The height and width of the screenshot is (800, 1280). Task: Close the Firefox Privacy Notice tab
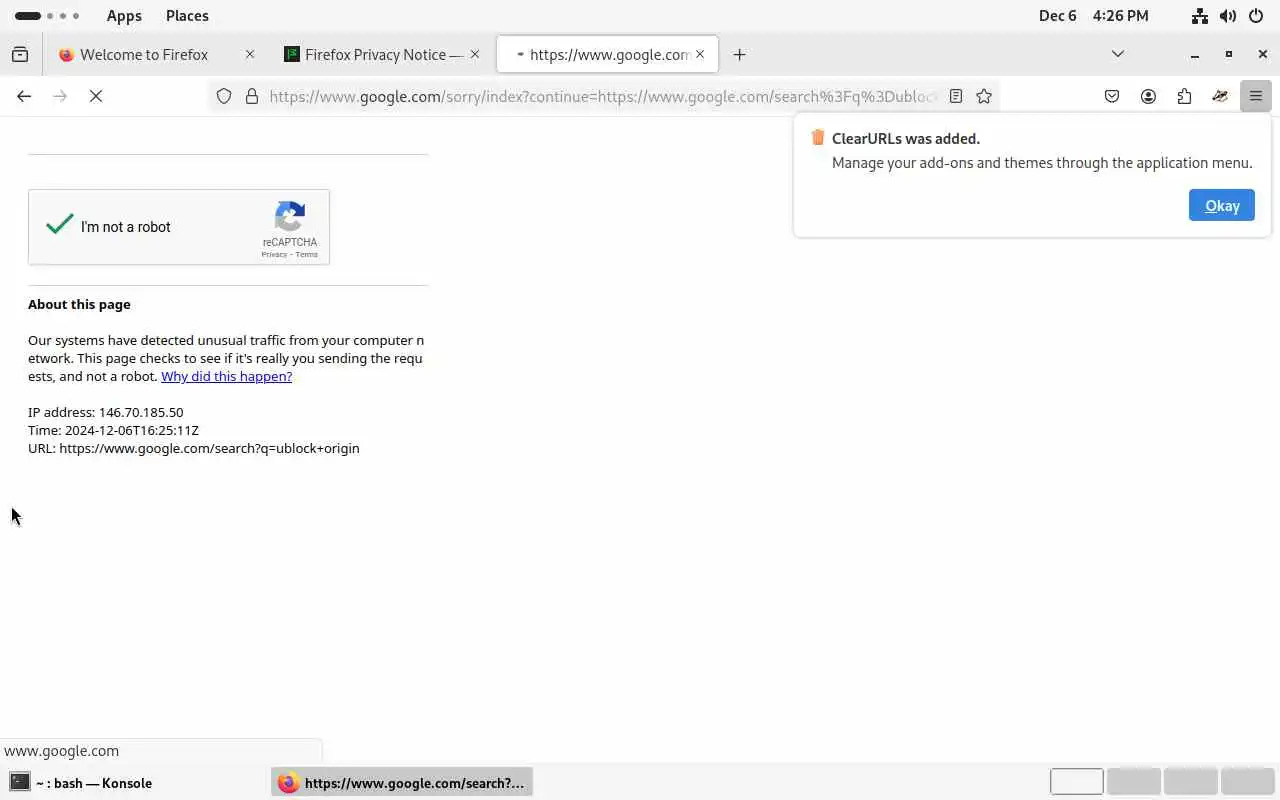pos(475,55)
